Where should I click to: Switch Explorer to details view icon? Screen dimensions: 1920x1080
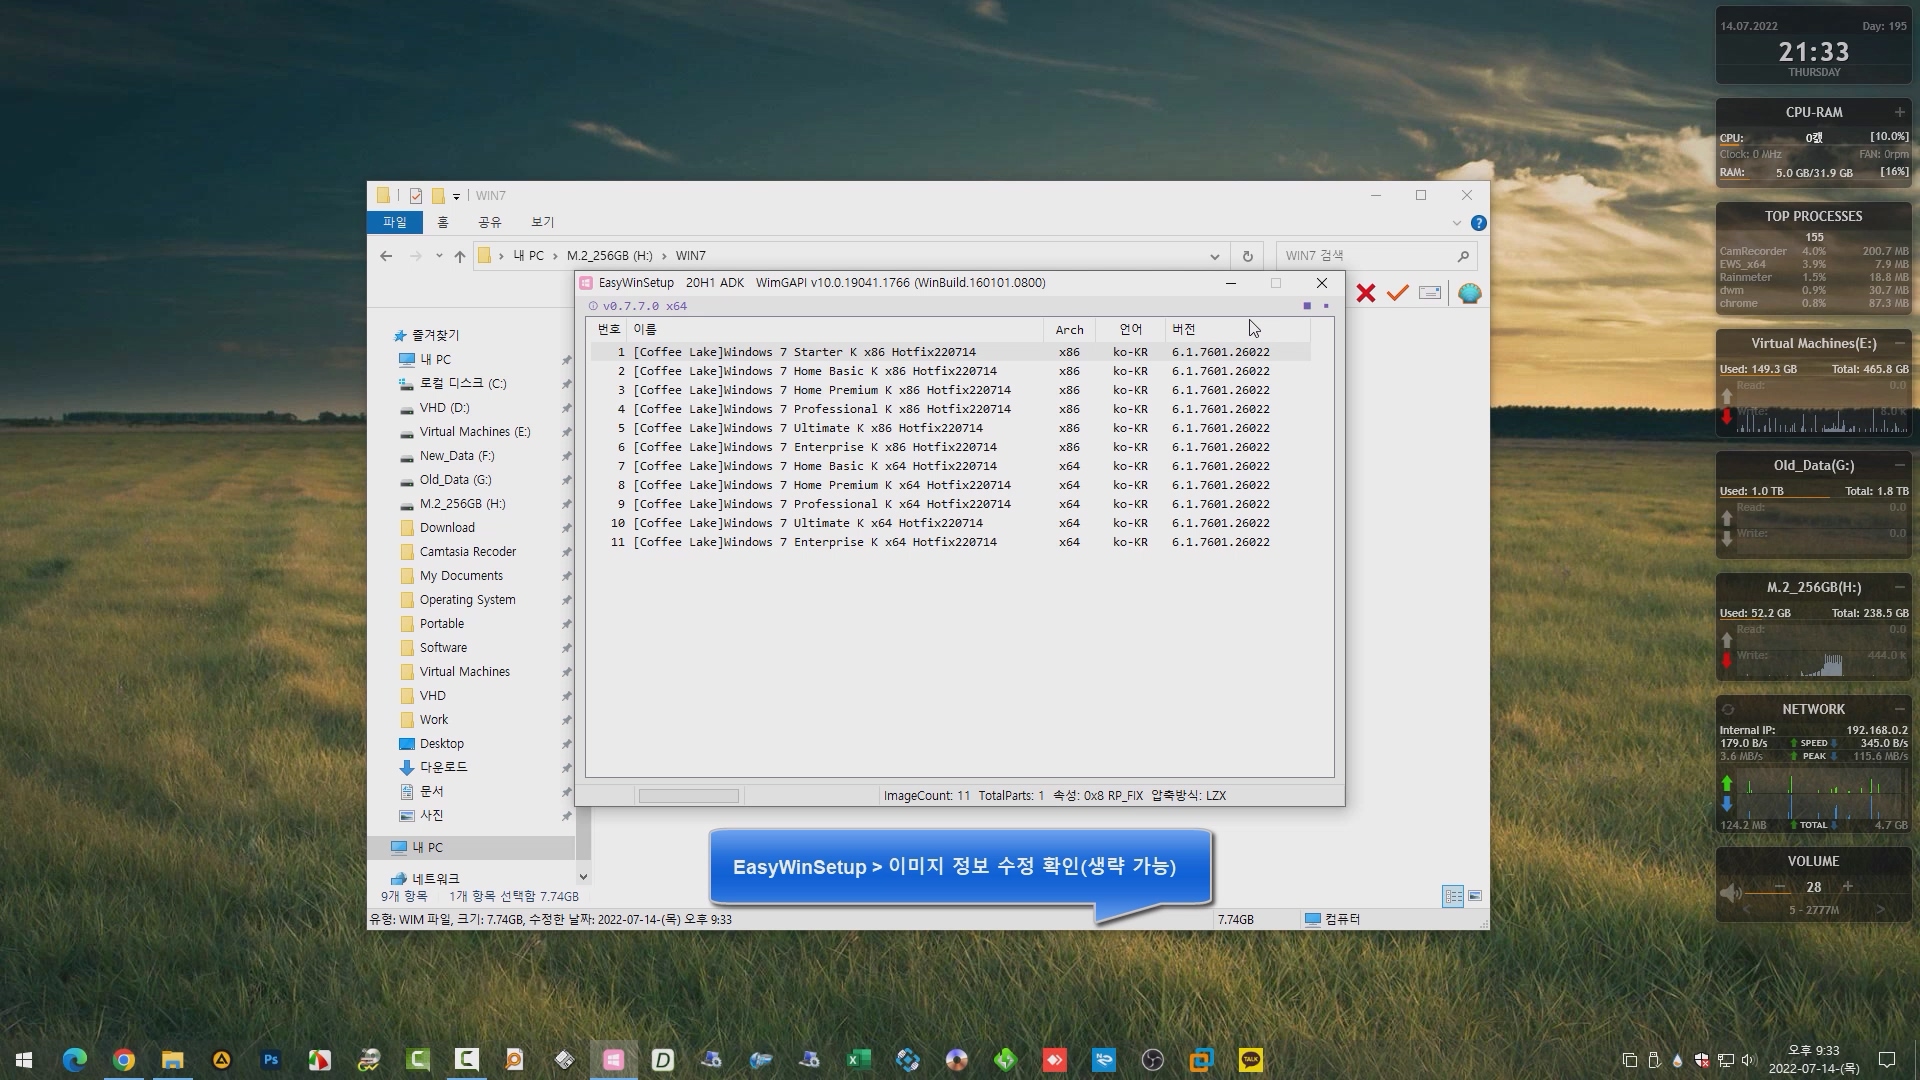(1453, 896)
